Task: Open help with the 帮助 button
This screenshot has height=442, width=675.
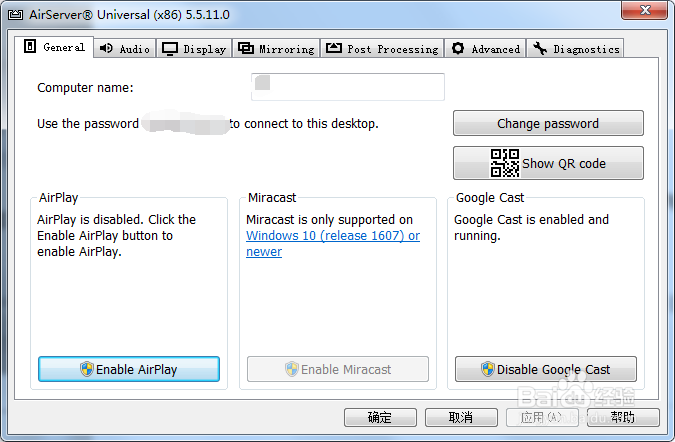Action: pyautogui.click(x=622, y=417)
